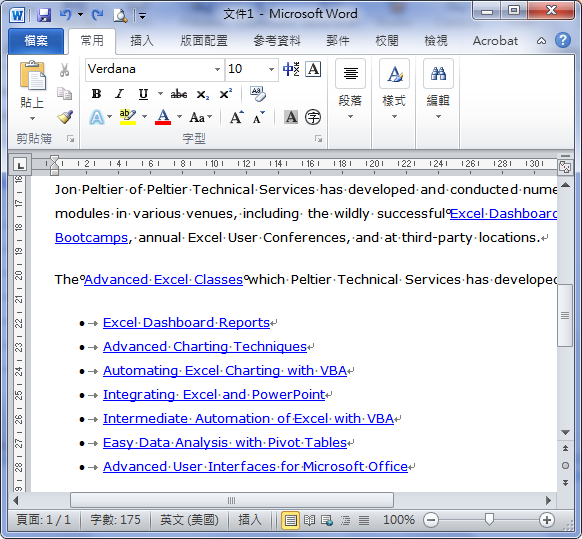Screen dimensions: 582x539
Task: Undo the last action
Action: pyautogui.click(x=66, y=15)
